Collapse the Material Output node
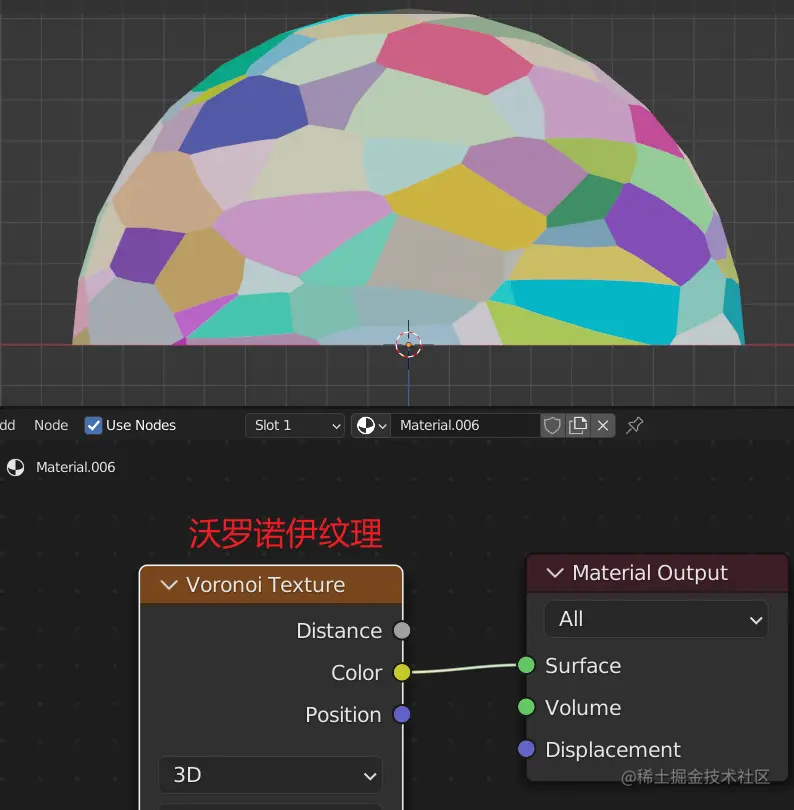Screen dimensions: 794x810 (x=555, y=573)
